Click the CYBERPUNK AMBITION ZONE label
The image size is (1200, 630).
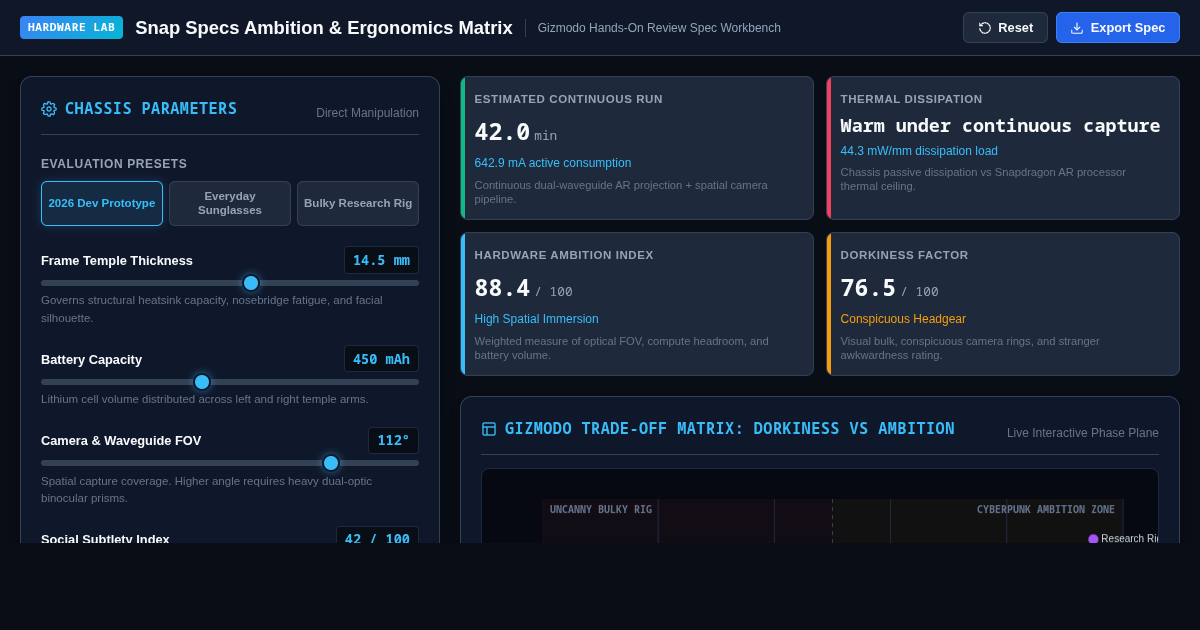(1046, 510)
